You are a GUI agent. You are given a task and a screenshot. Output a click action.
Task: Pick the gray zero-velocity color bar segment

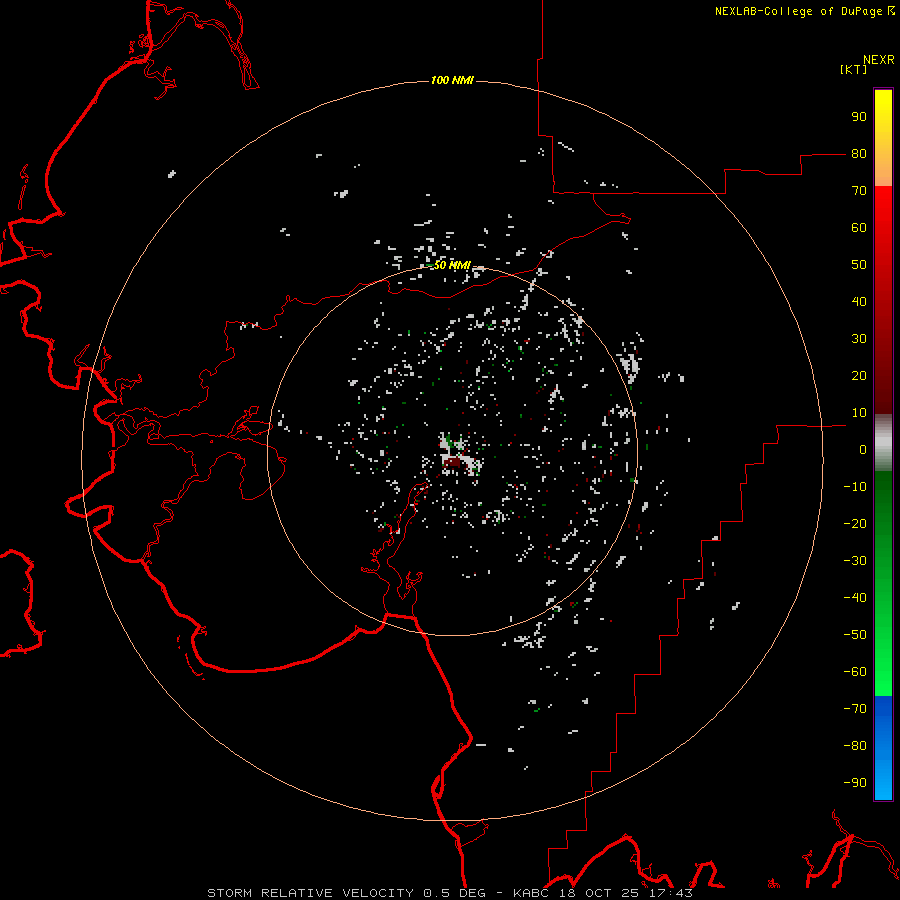[883, 443]
